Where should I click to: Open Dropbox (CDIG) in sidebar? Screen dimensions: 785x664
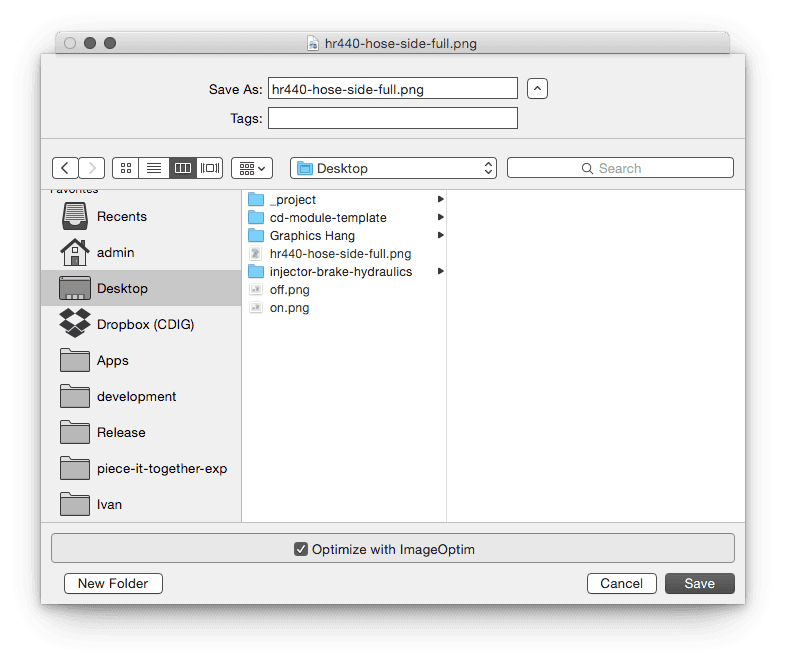click(x=145, y=324)
